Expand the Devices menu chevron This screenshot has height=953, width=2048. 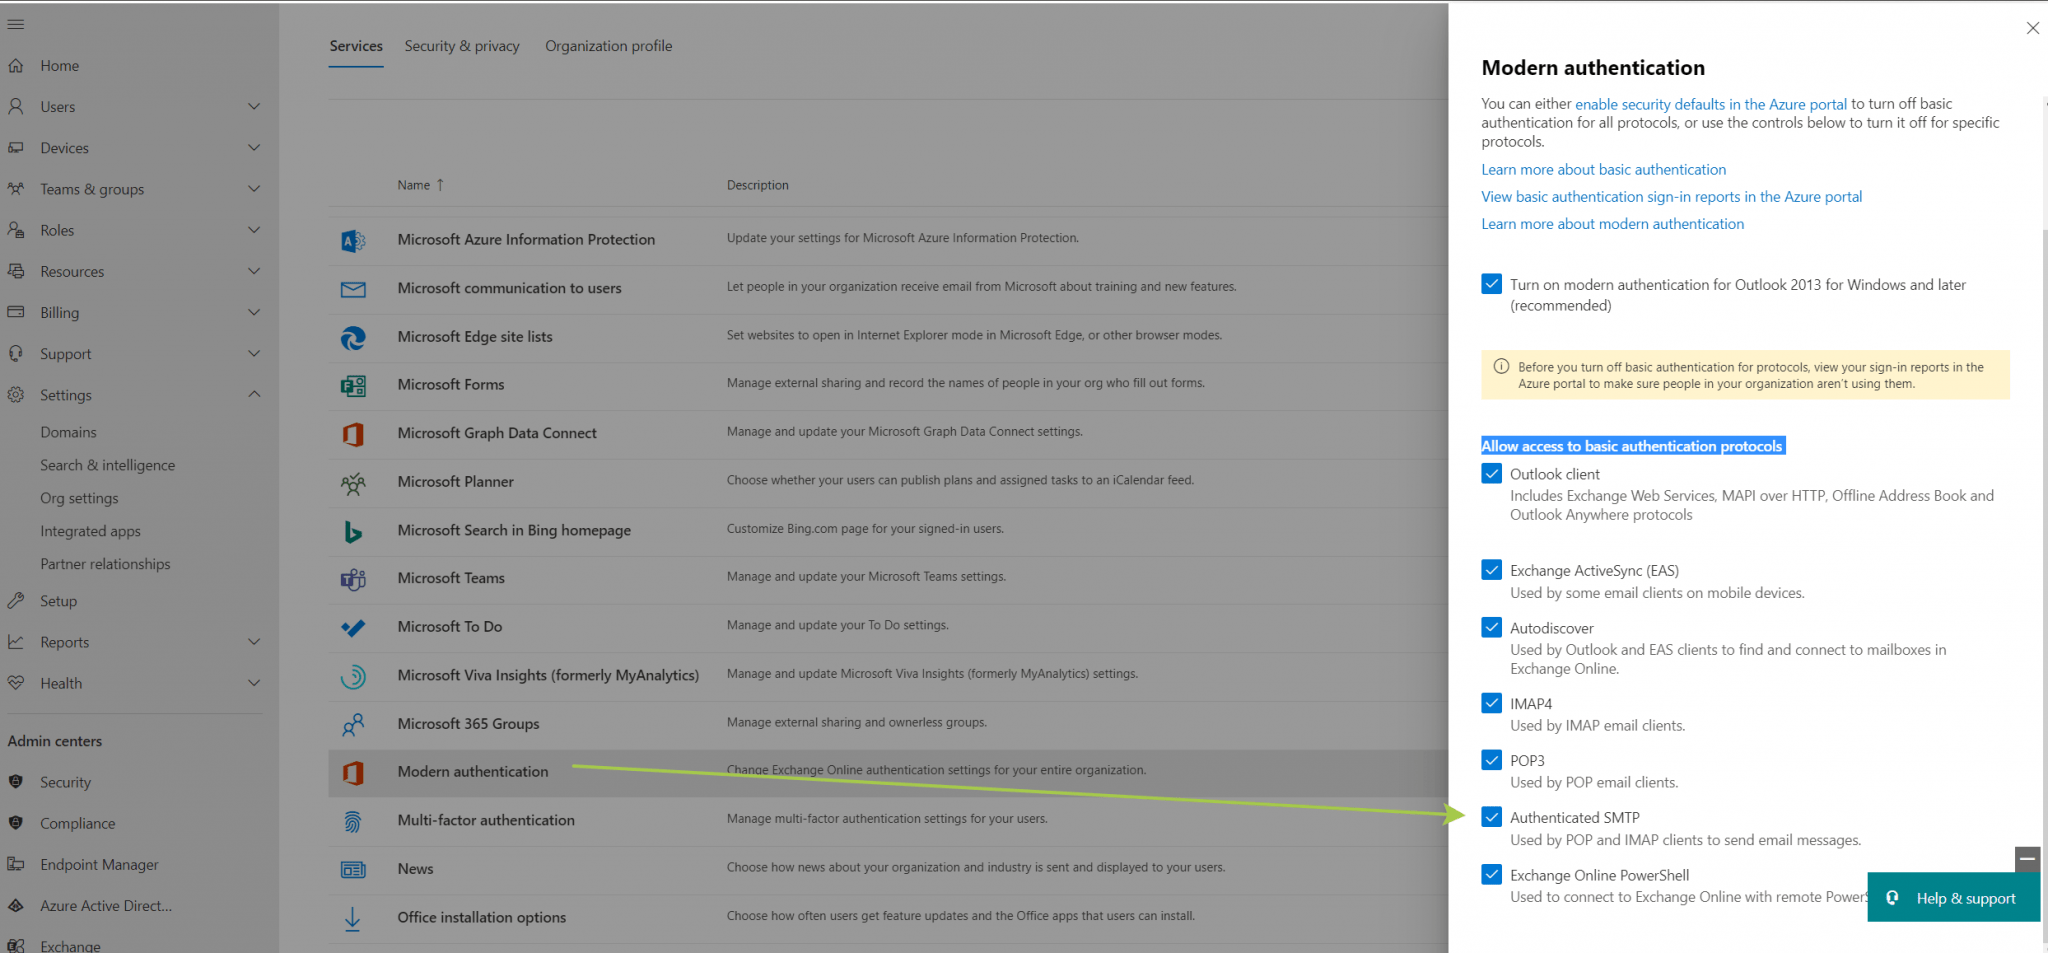pyautogui.click(x=254, y=148)
